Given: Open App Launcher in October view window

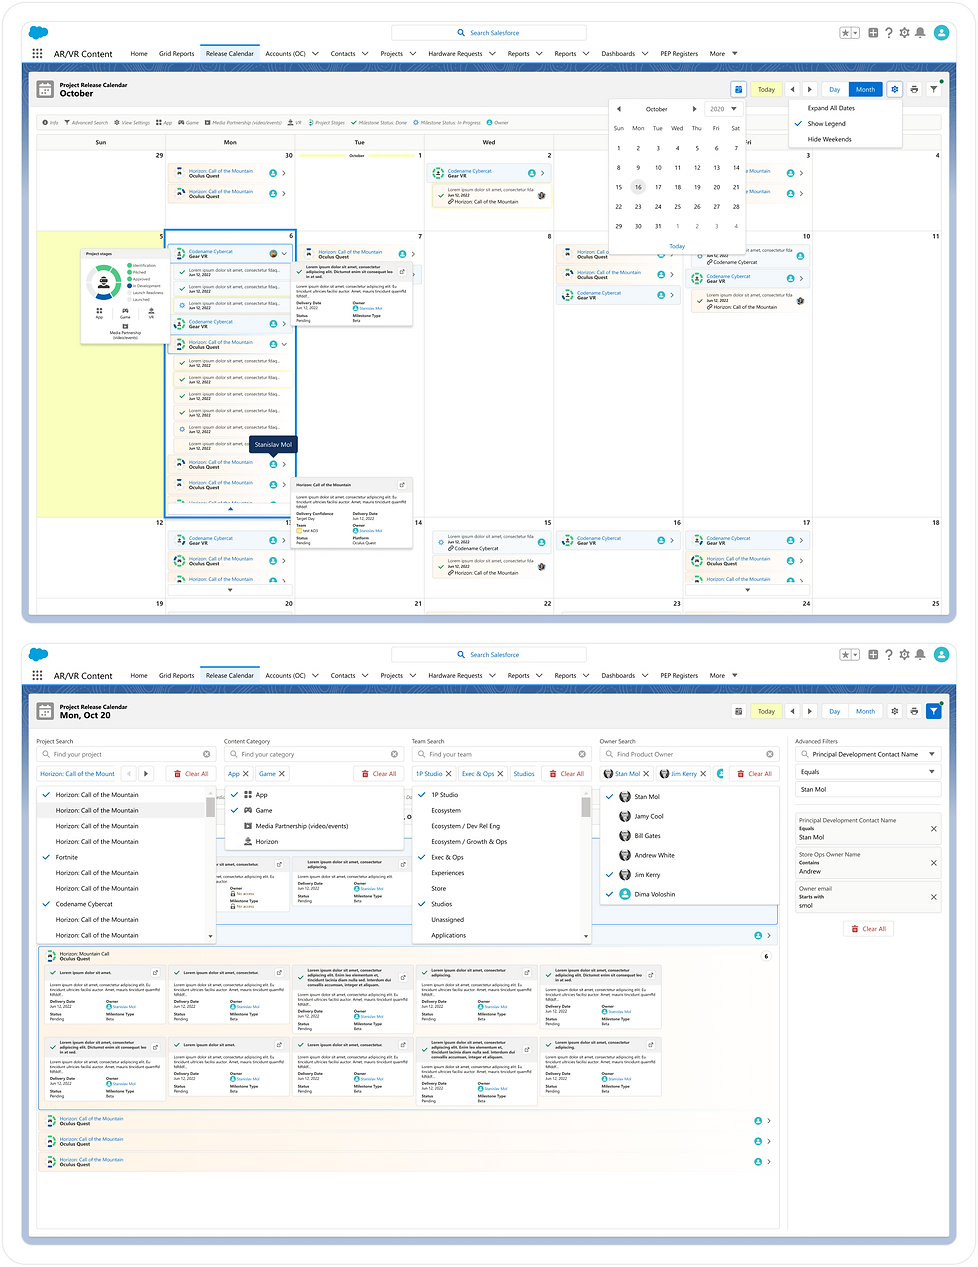Looking at the screenshot, I should pyautogui.click(x=38, y=54).
